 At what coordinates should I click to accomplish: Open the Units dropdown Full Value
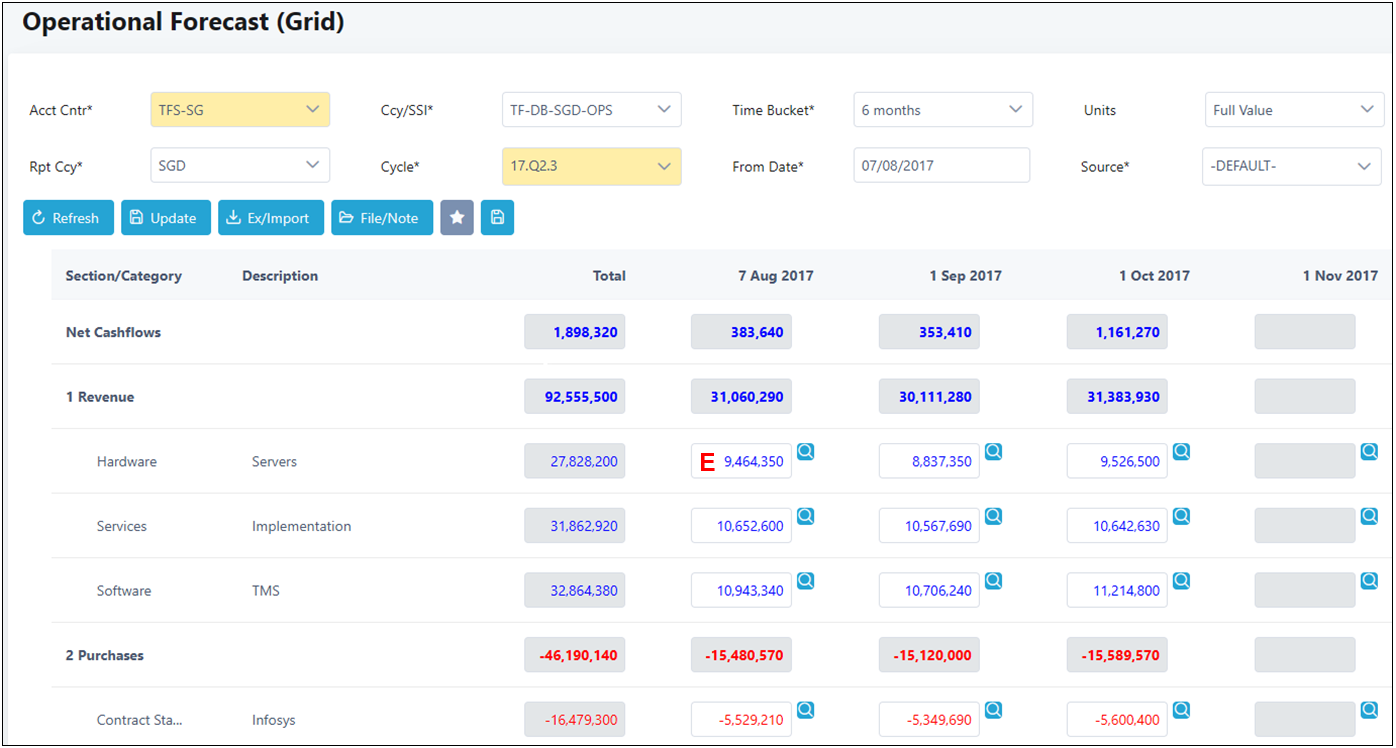tap(1294, 110)
